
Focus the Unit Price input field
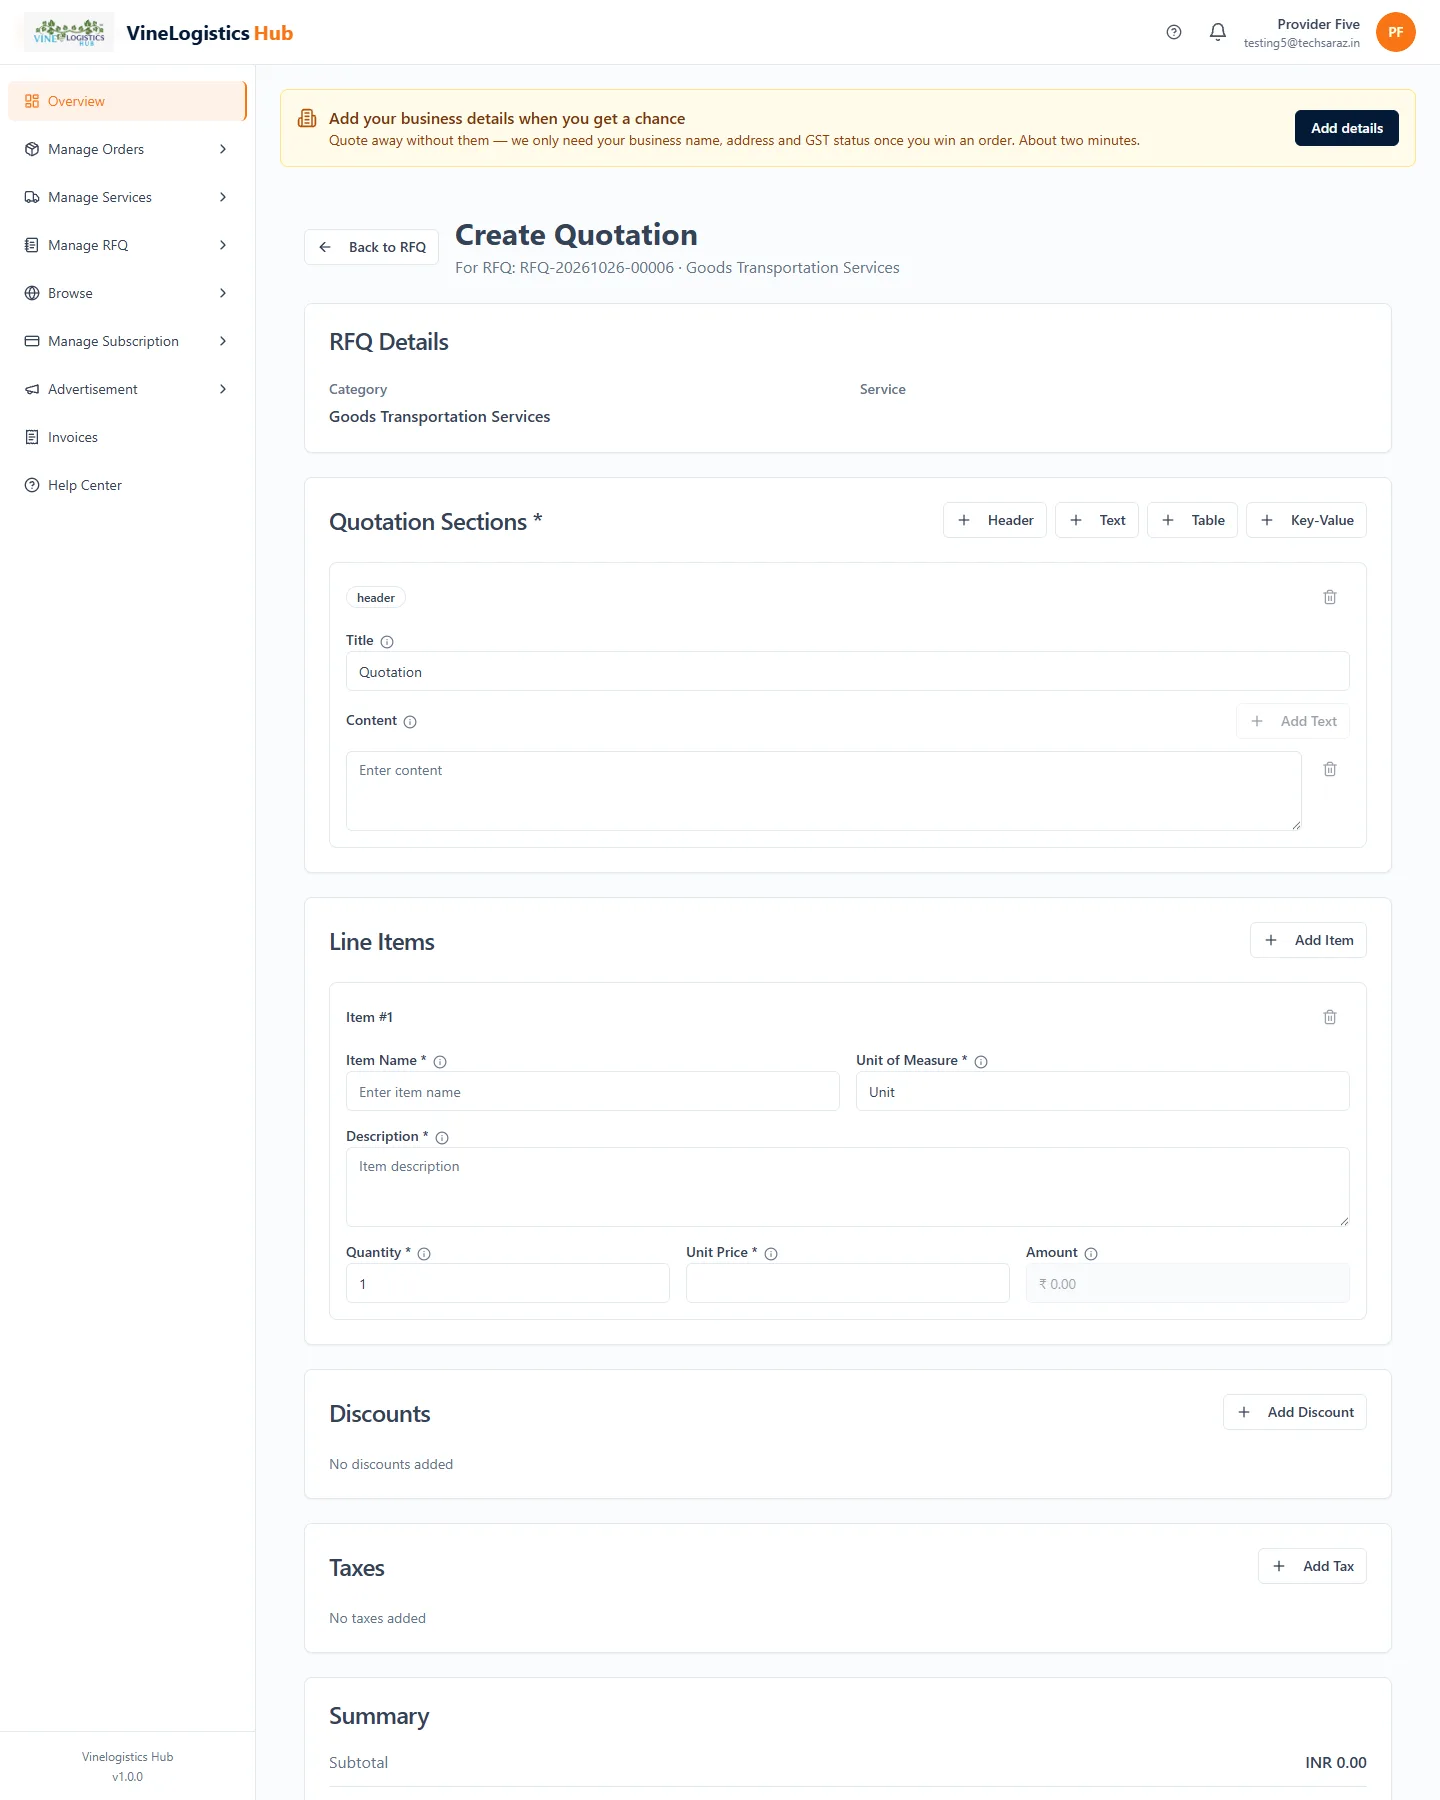click(x=848, y=1283)
